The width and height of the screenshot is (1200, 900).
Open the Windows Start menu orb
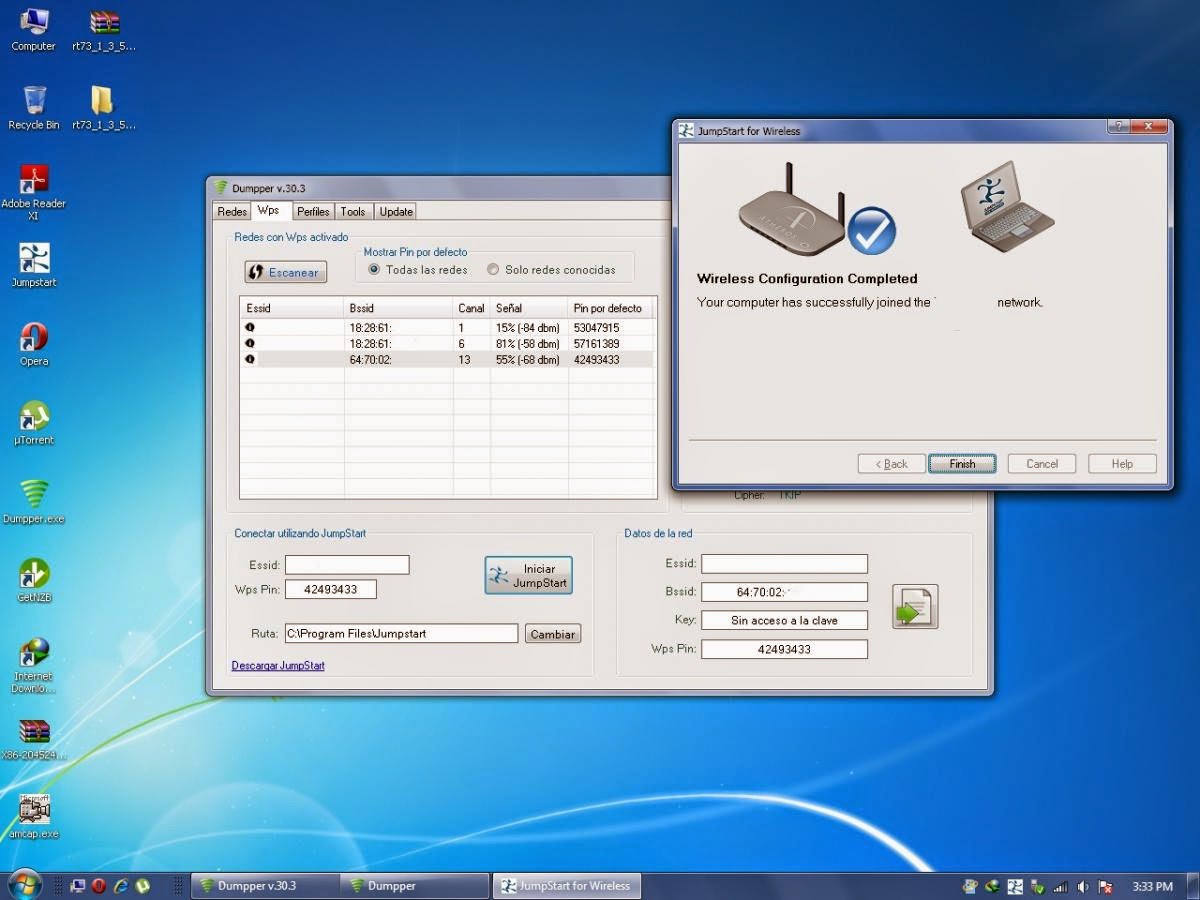click(24, 885)
